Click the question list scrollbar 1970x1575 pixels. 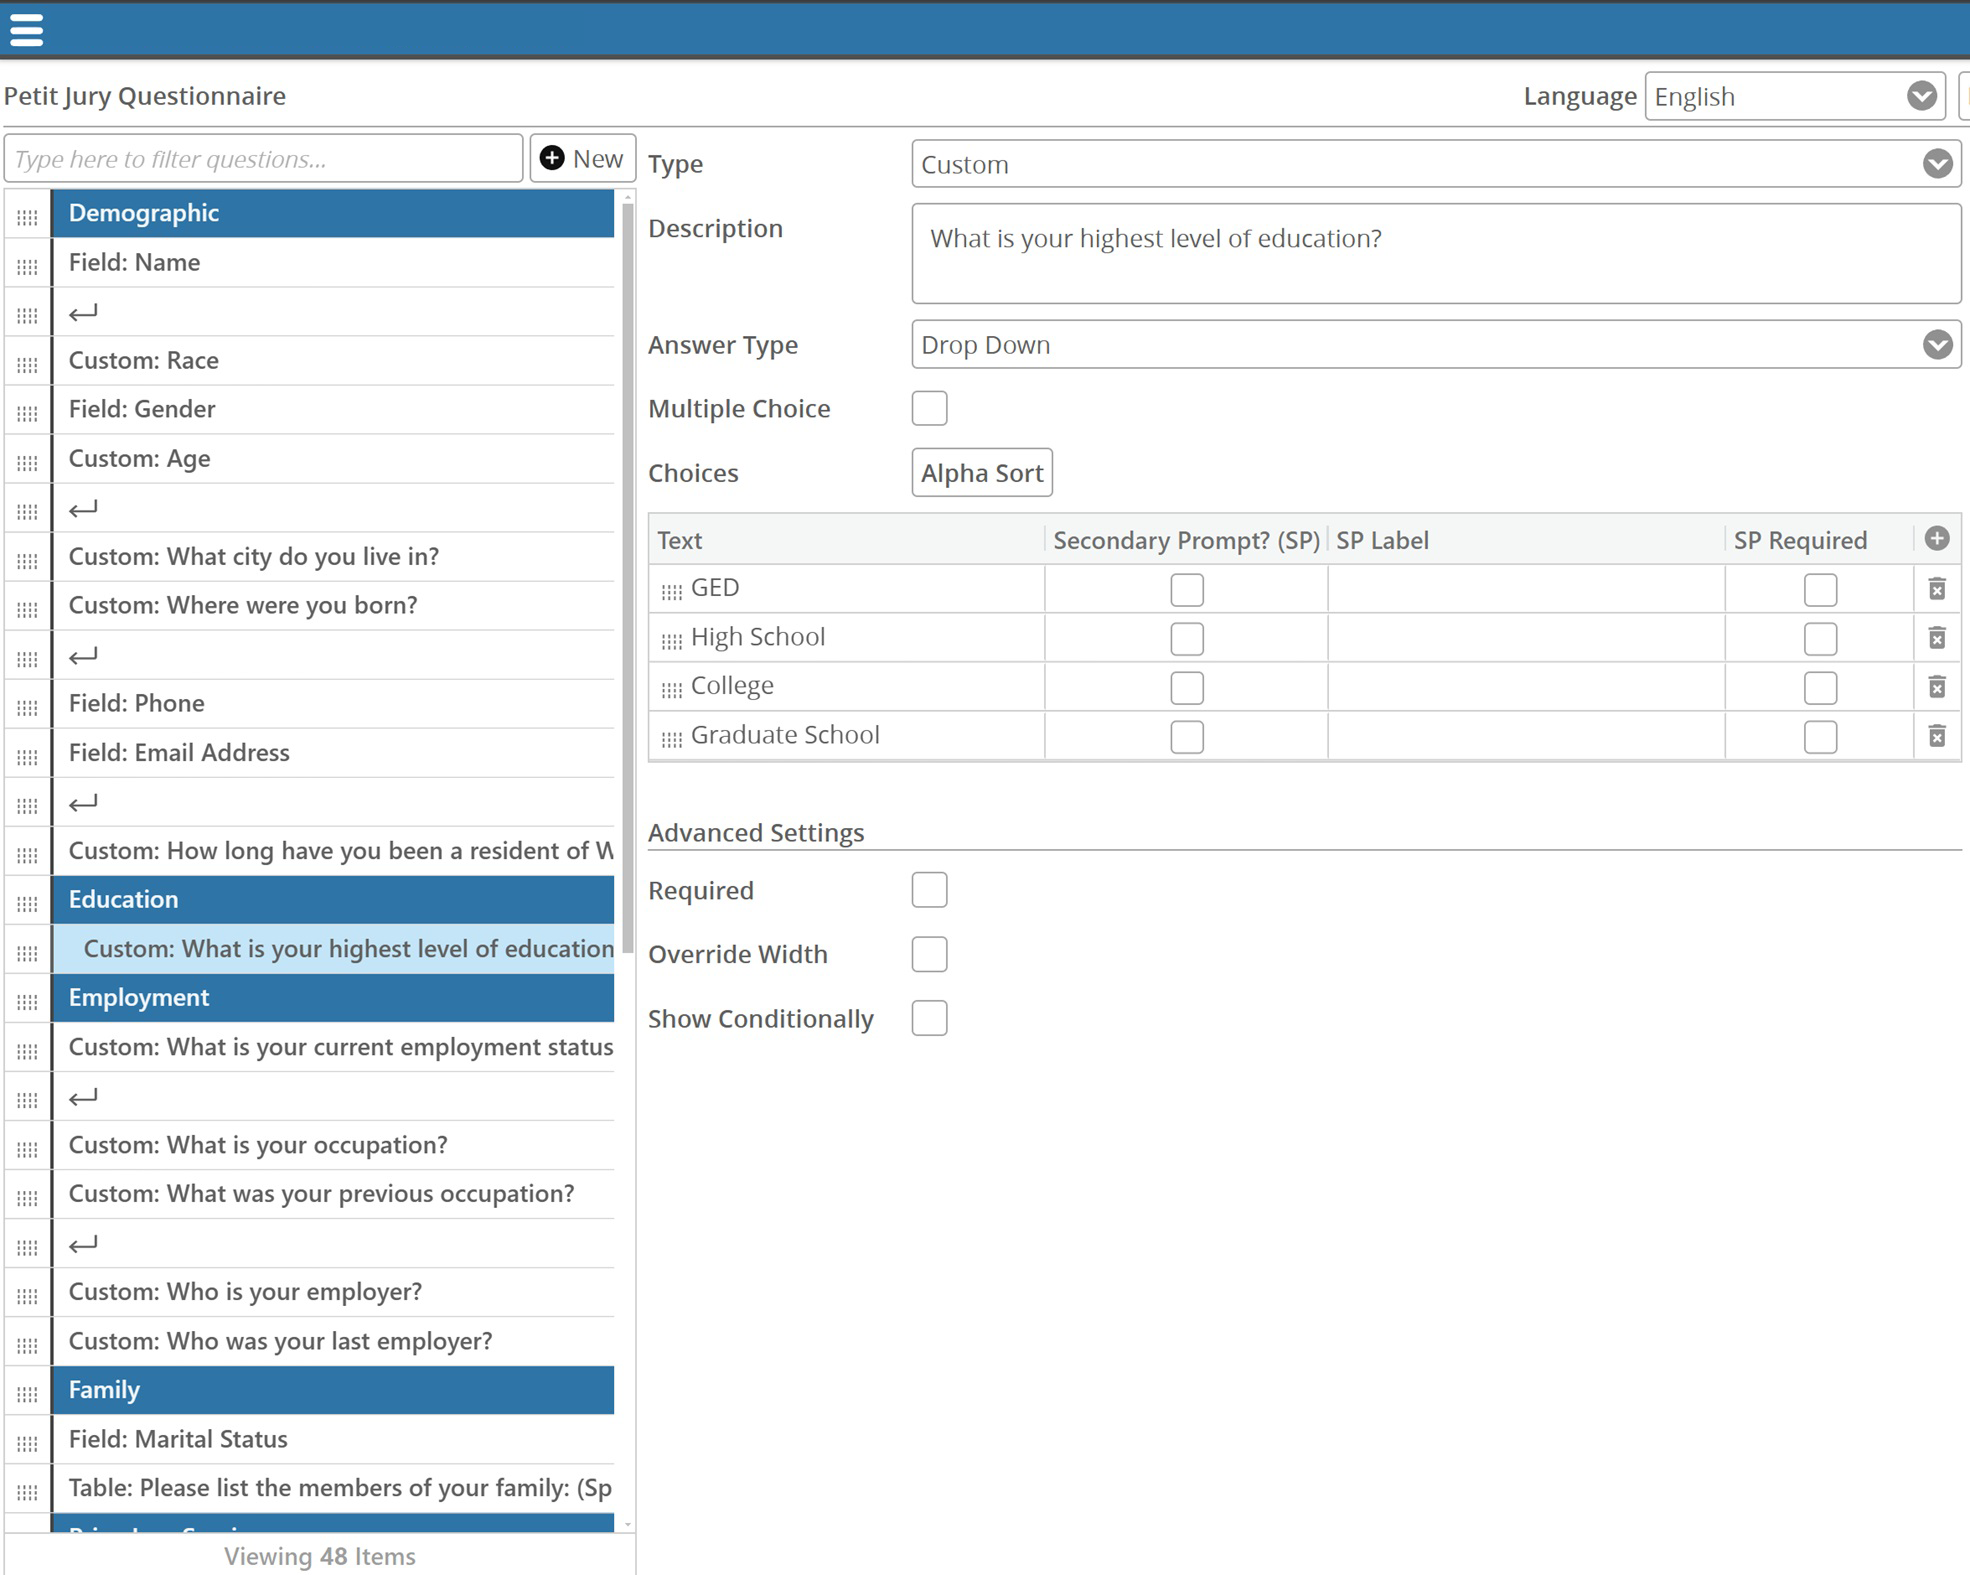pyautogui.click(x=627, y=580)
